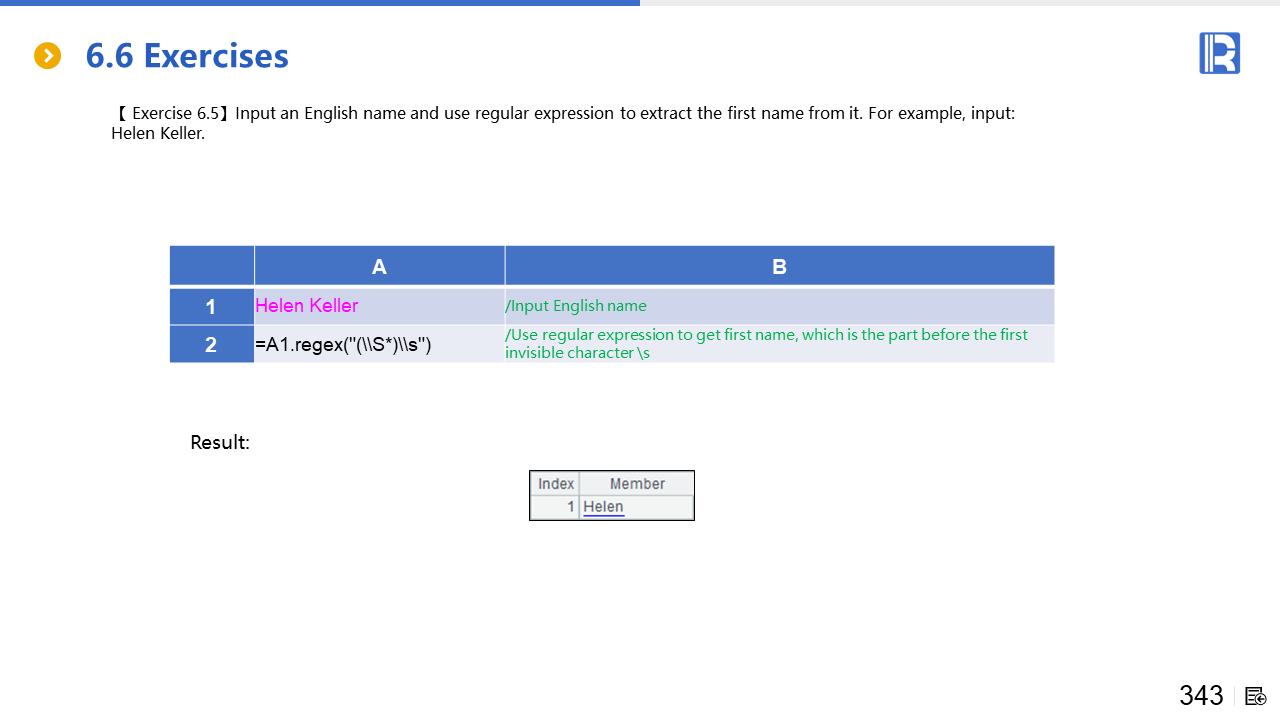Image resolution: width=1280 pixels, height=720 pixels.
Task: Select row header 1 in the code table
Action: 211,306
